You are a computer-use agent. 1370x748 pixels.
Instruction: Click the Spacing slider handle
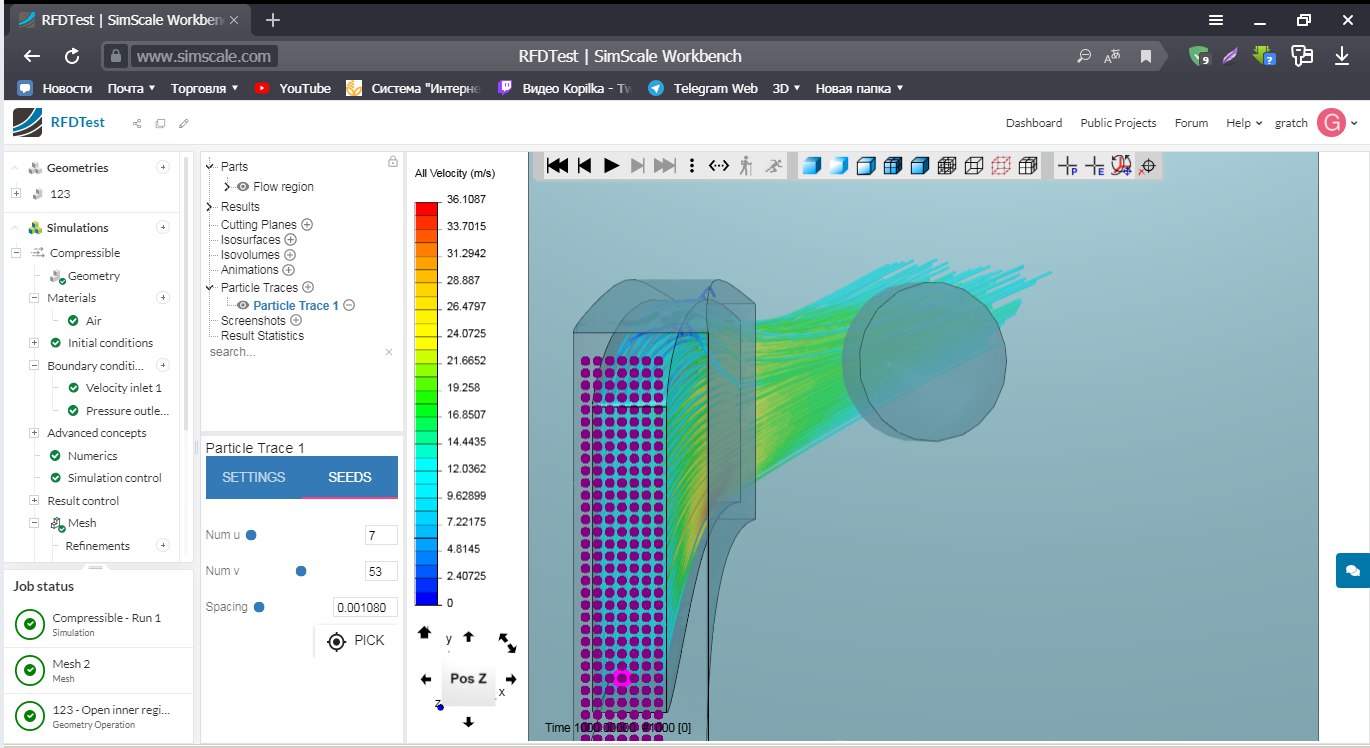[x=259, y=607]
